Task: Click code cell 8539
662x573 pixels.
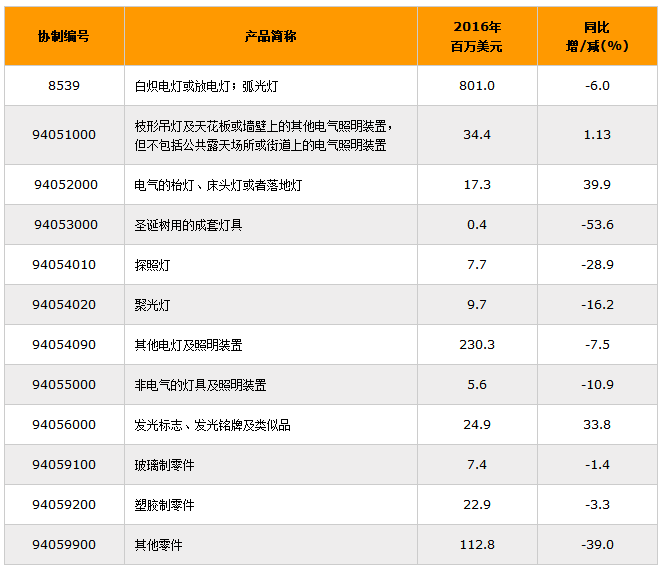Action: tap(64, 86)
